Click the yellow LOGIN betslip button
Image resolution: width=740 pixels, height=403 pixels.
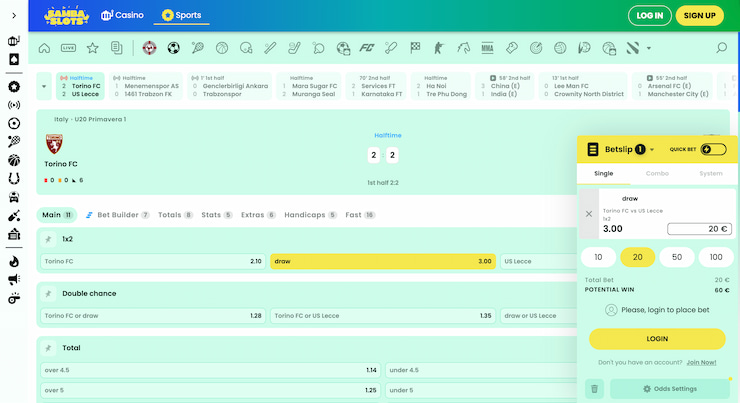tap(657, 339)
